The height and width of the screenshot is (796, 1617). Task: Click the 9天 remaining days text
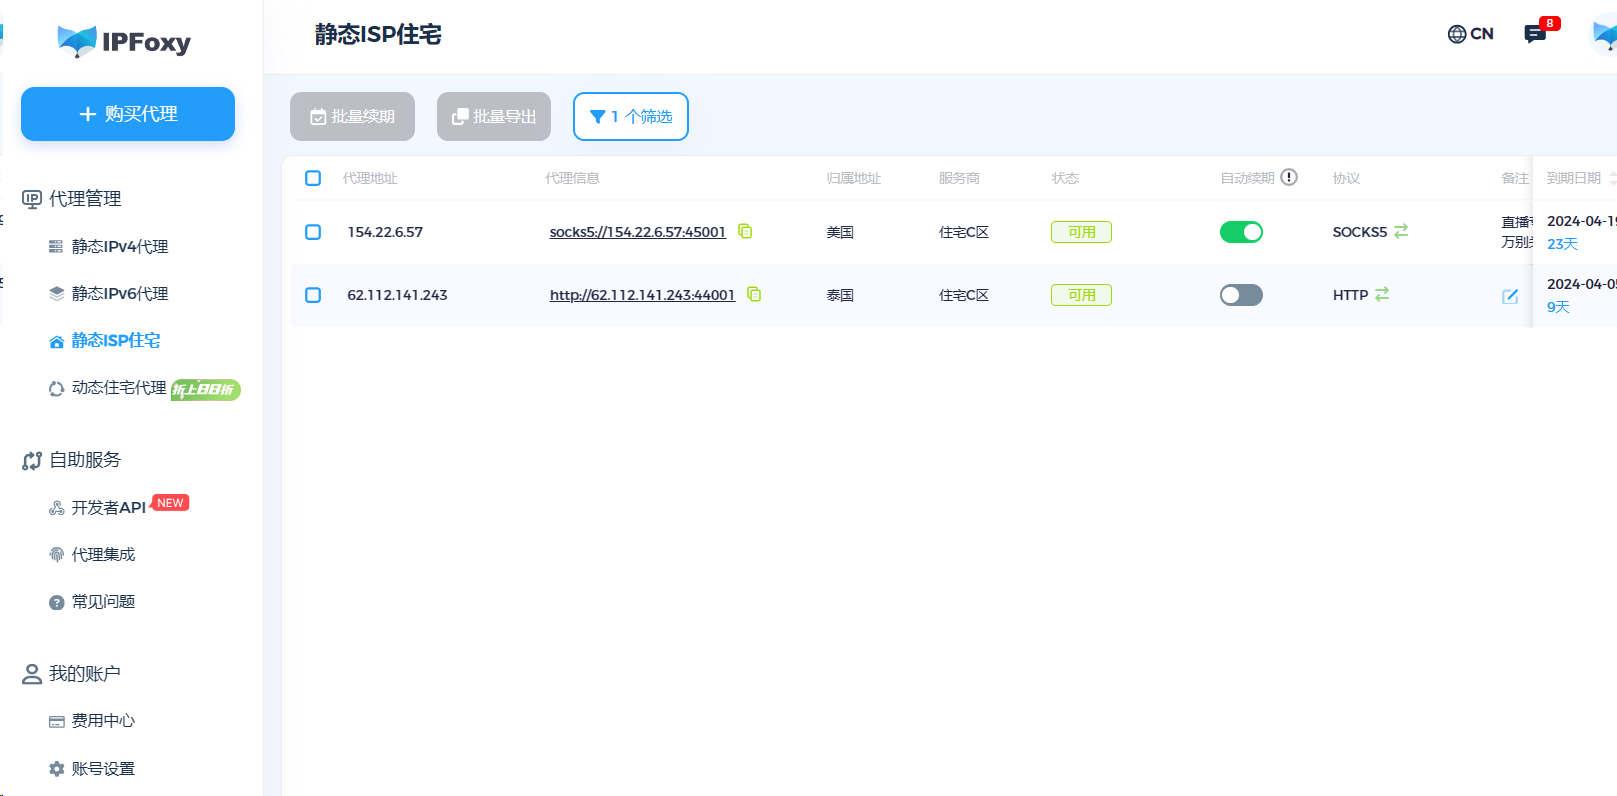(1558, 307)
